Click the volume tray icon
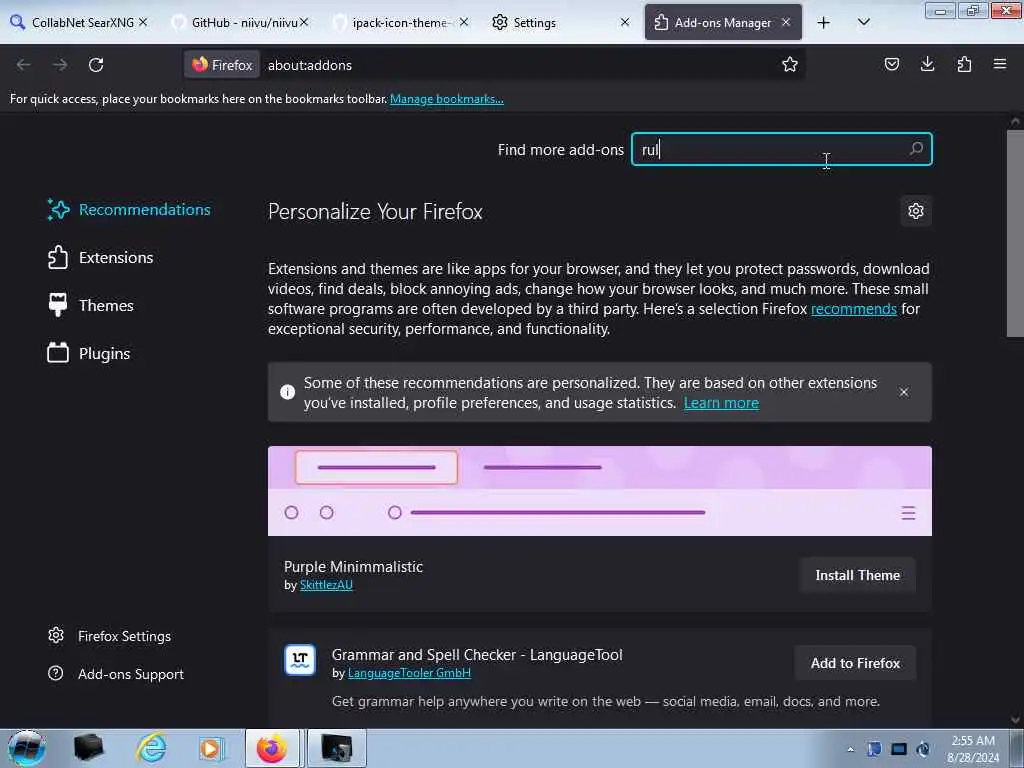The width and height of the screenshot is (1024, 768). coord(923,749)
